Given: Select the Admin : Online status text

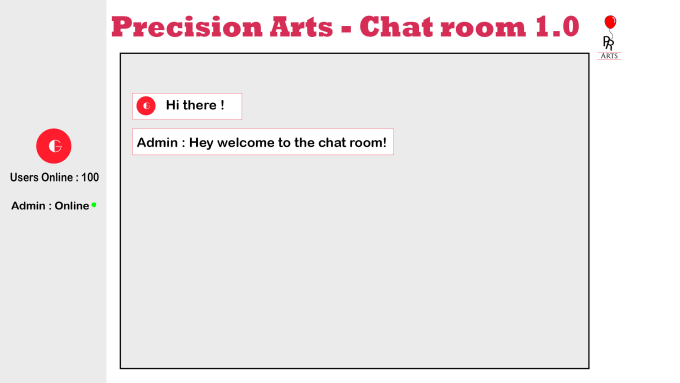Looking at the screenshot, I should point(50,206).
